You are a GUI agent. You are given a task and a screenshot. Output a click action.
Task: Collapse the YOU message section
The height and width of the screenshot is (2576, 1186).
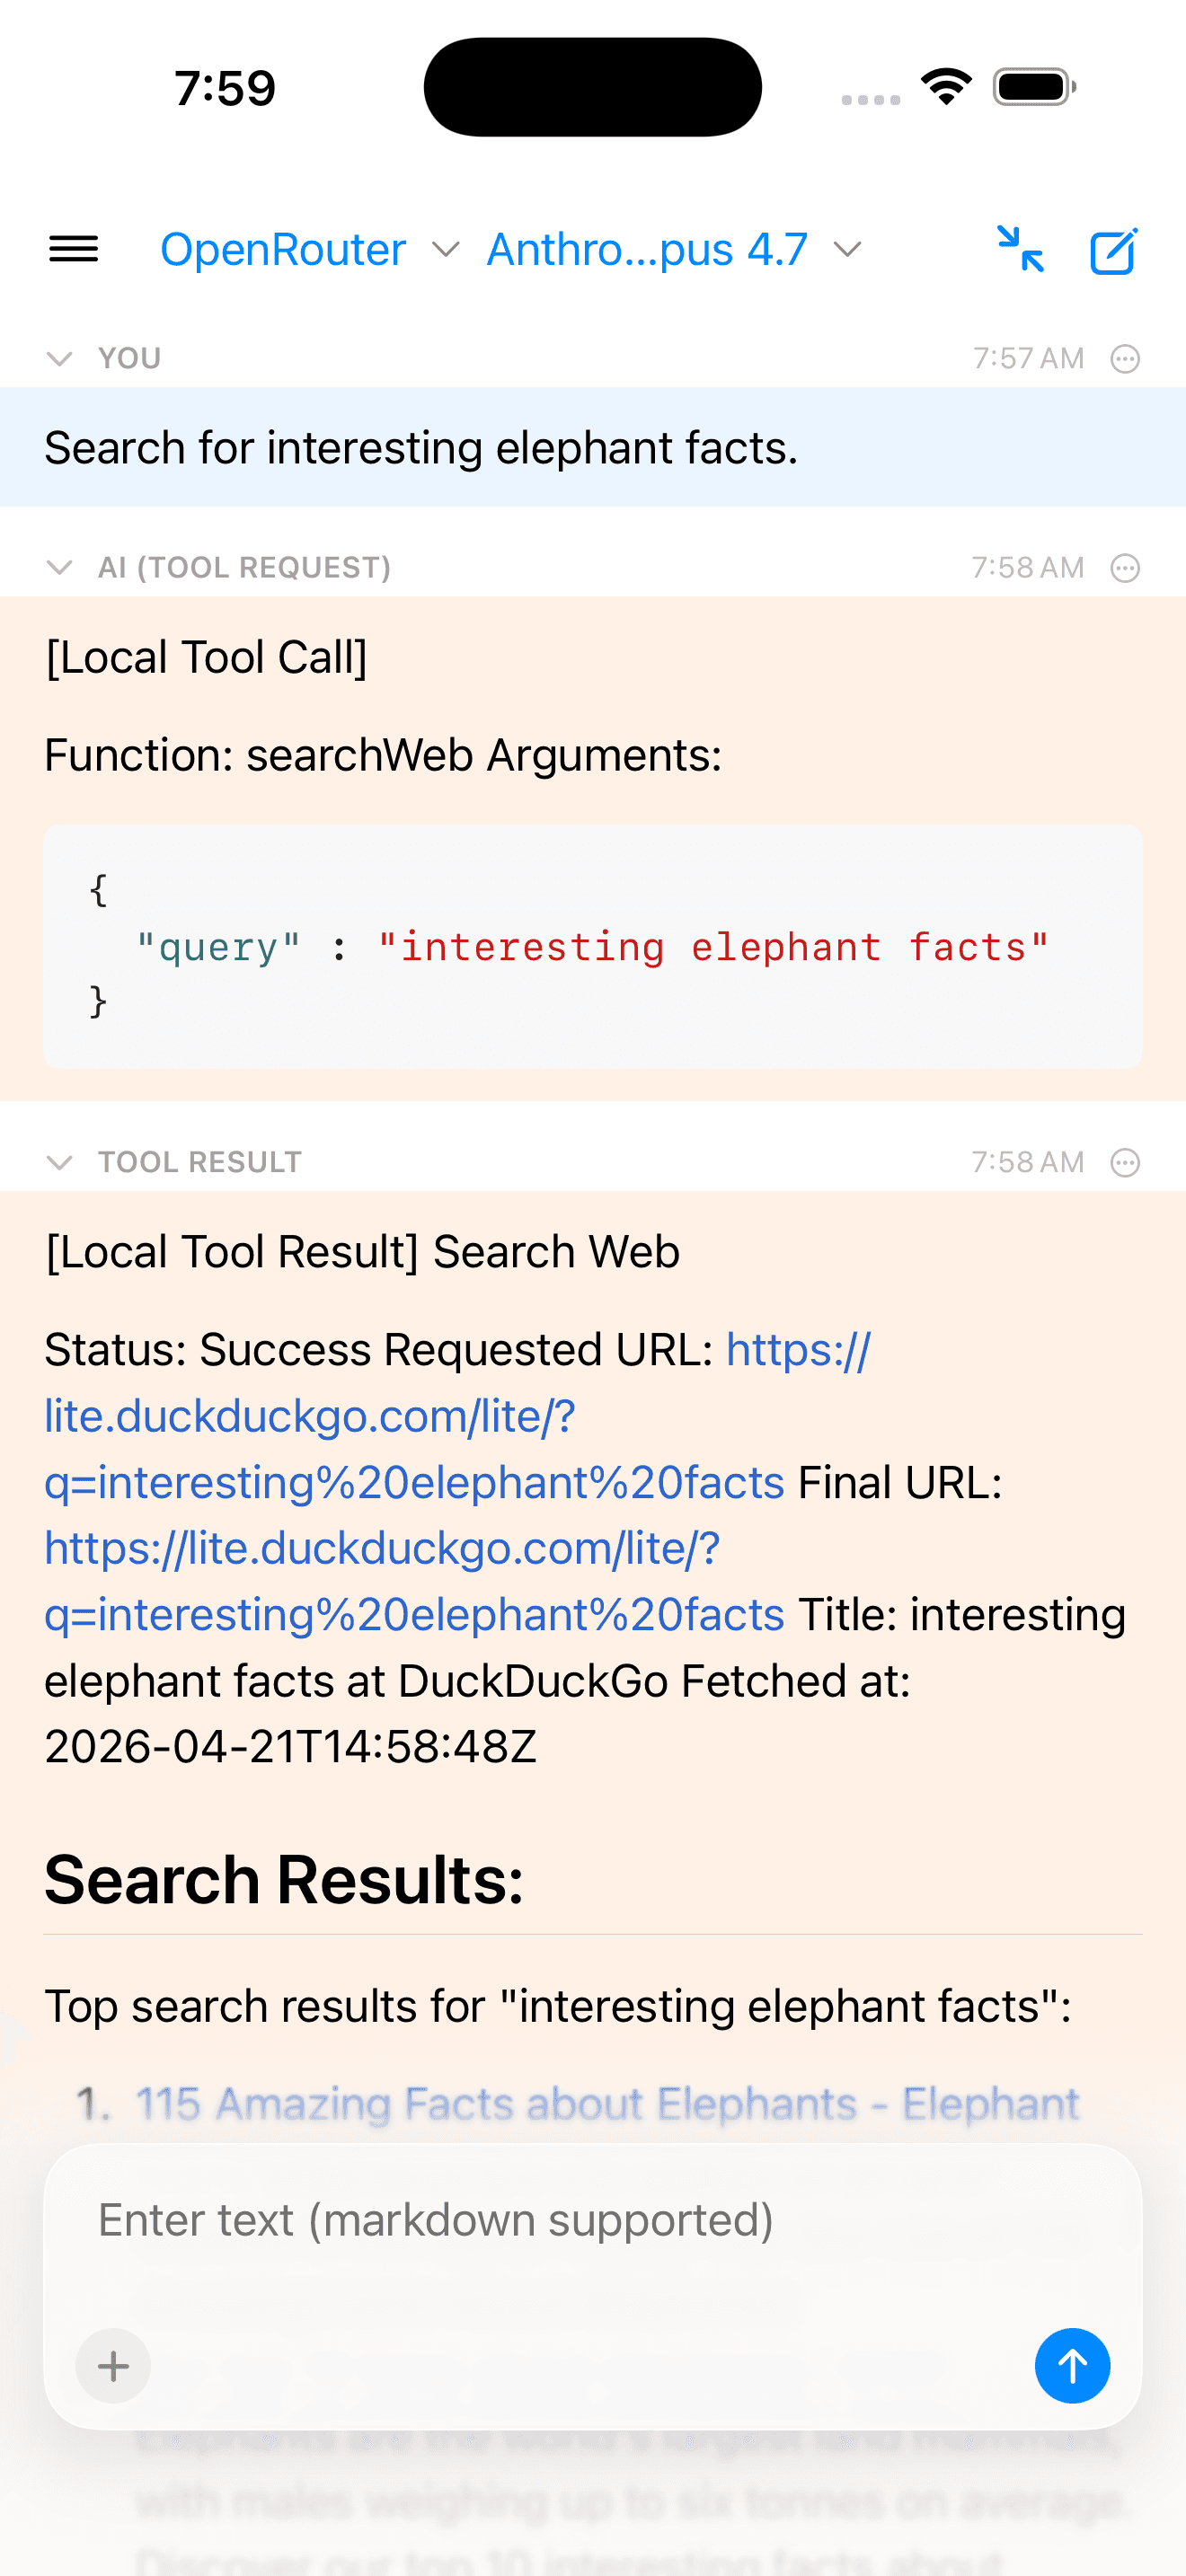coord(59,358)
